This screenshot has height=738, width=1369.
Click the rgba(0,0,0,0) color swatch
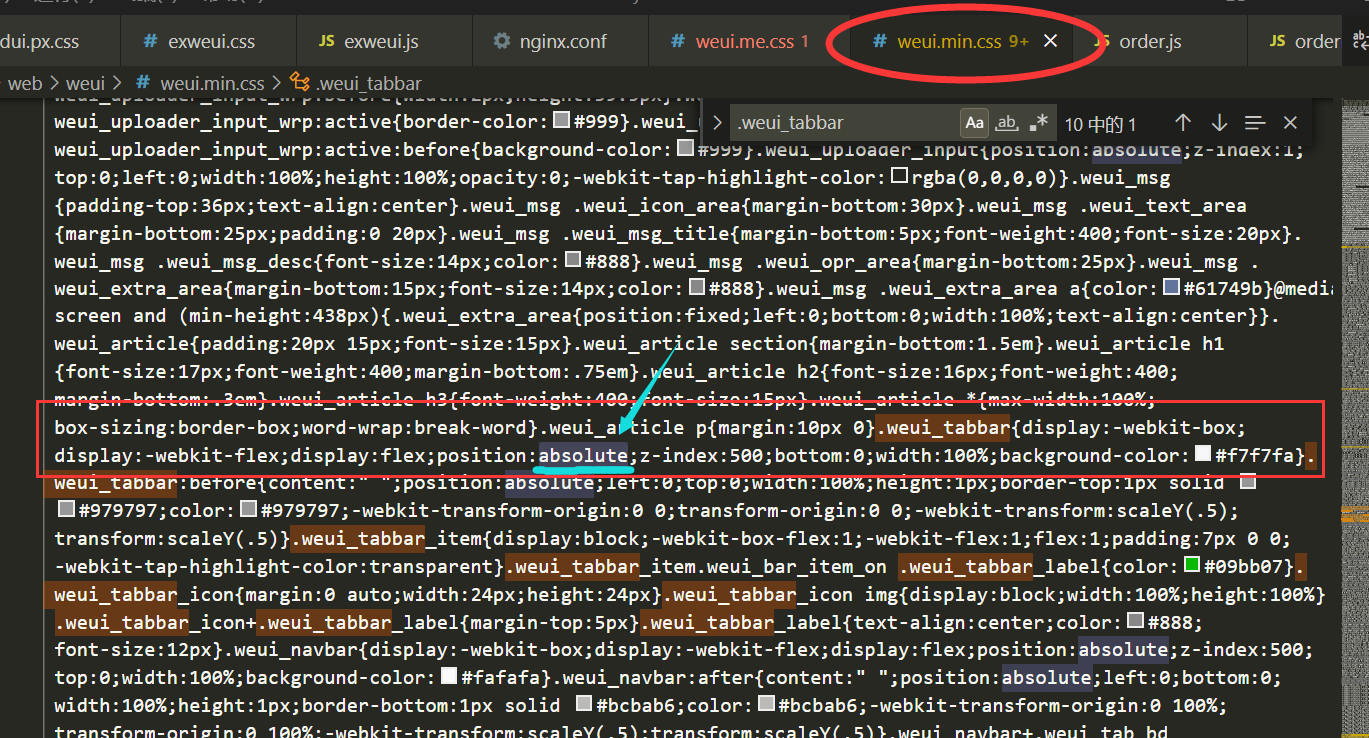click(898, 176)
